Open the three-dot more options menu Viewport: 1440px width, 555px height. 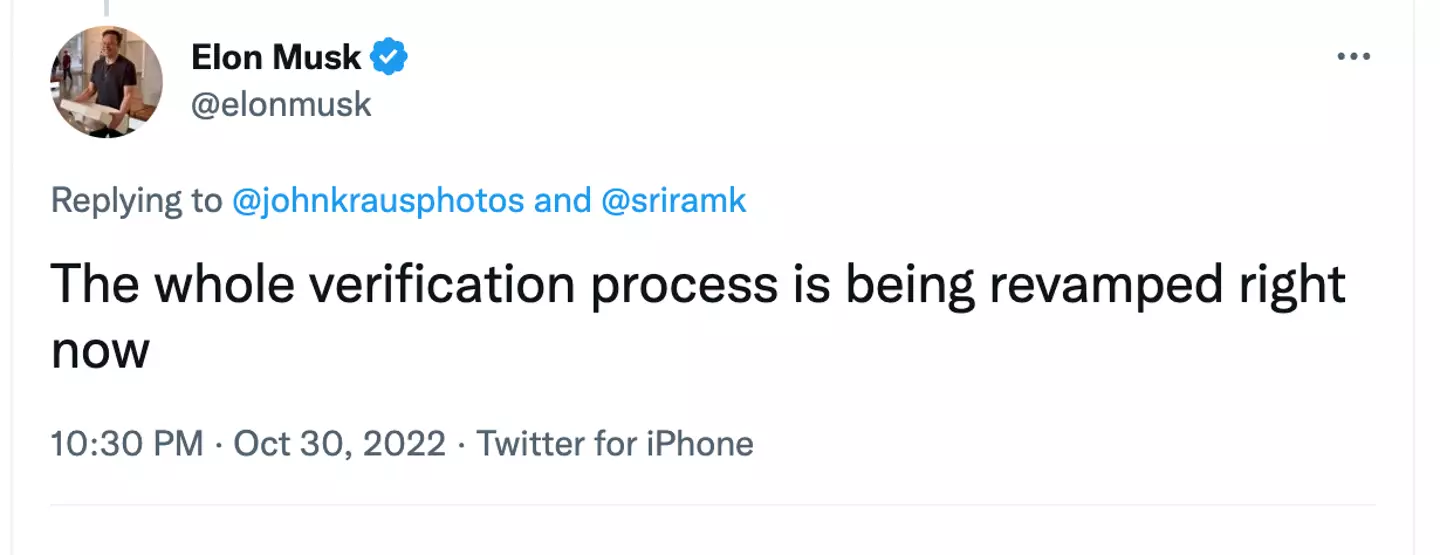tap(1353, 57)
